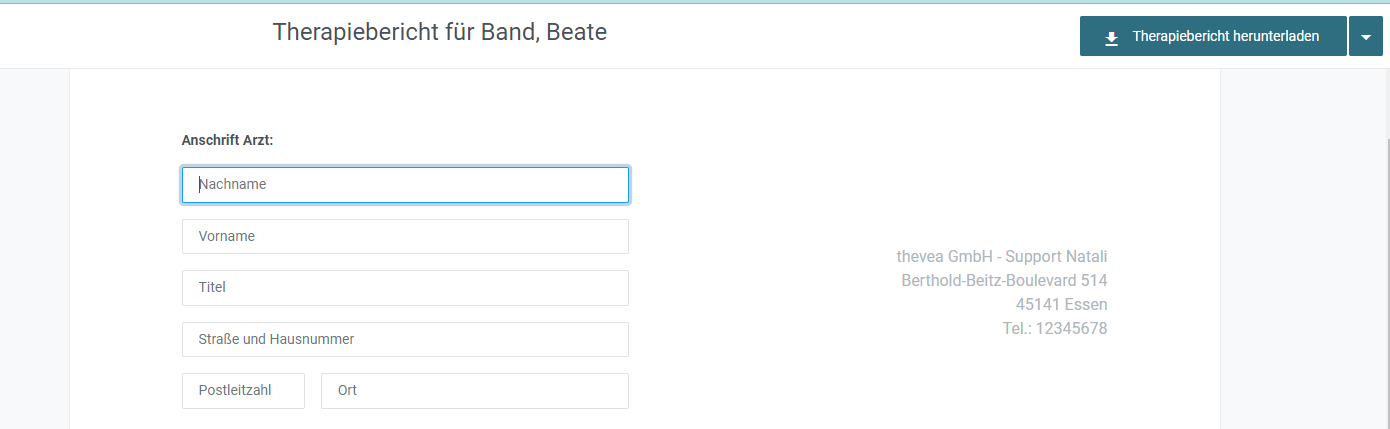Activate the Straße und Hausnummer field
The height and width of the screenshot is (429, 1390).
(x=405, y=339)
